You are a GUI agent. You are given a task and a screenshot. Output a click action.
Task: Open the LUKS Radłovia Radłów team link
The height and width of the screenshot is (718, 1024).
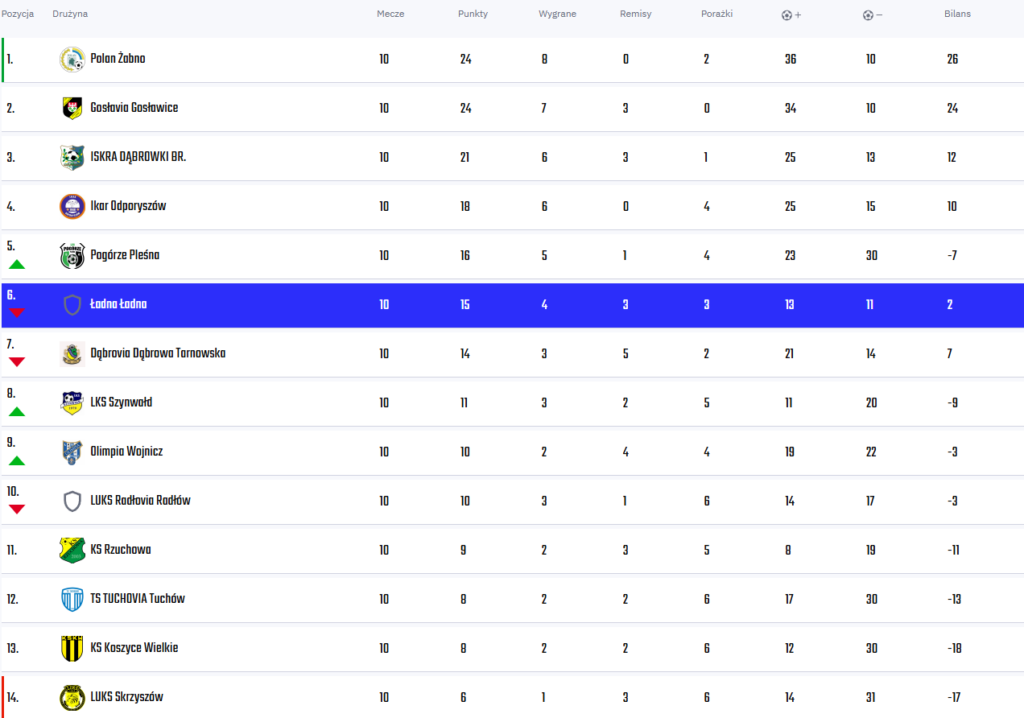[140, 501]
